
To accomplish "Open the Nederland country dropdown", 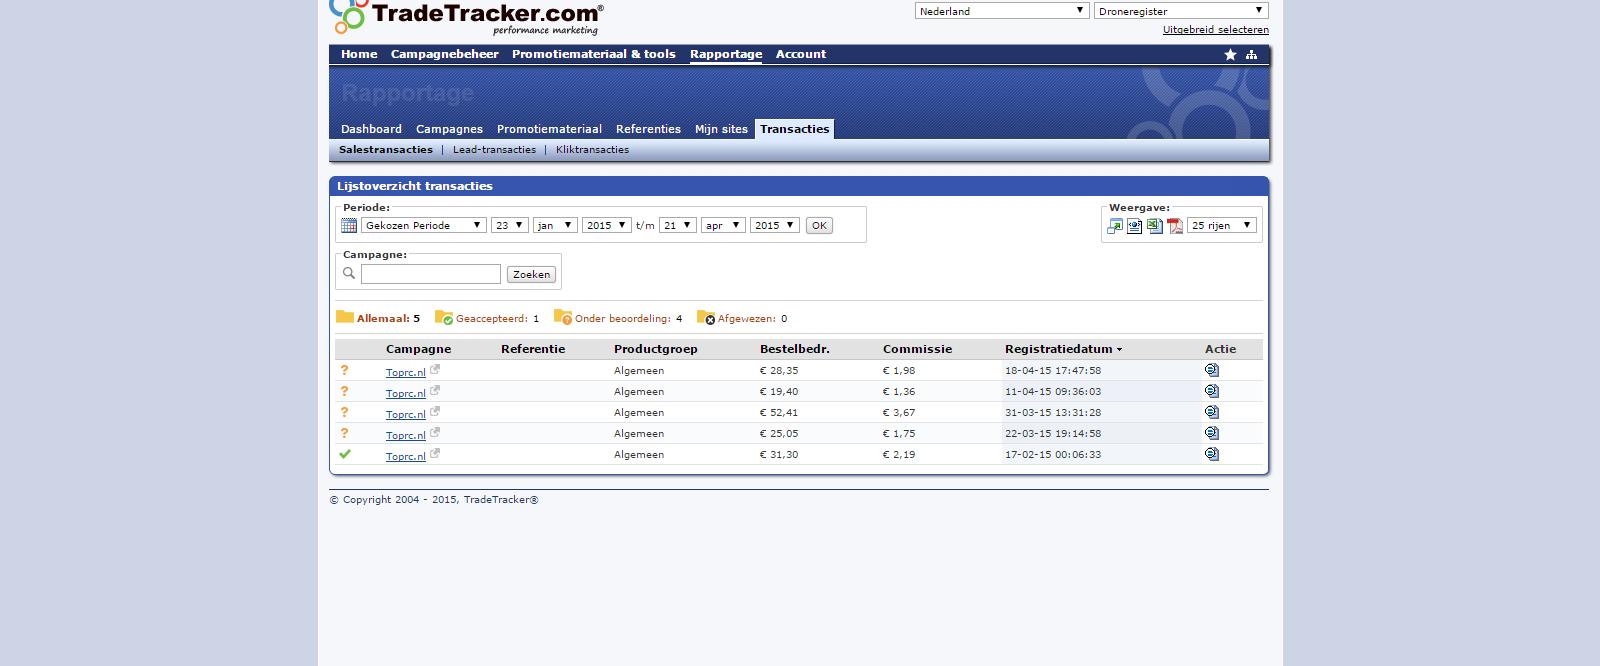I will click(1002, 11).
